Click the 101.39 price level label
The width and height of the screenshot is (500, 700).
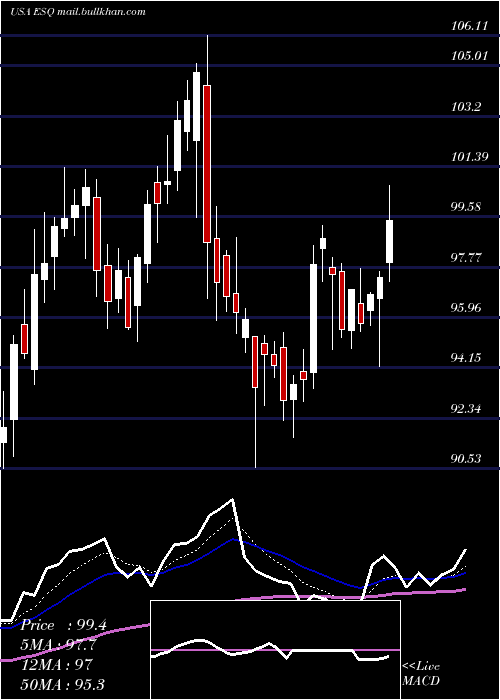coord(469,157)
